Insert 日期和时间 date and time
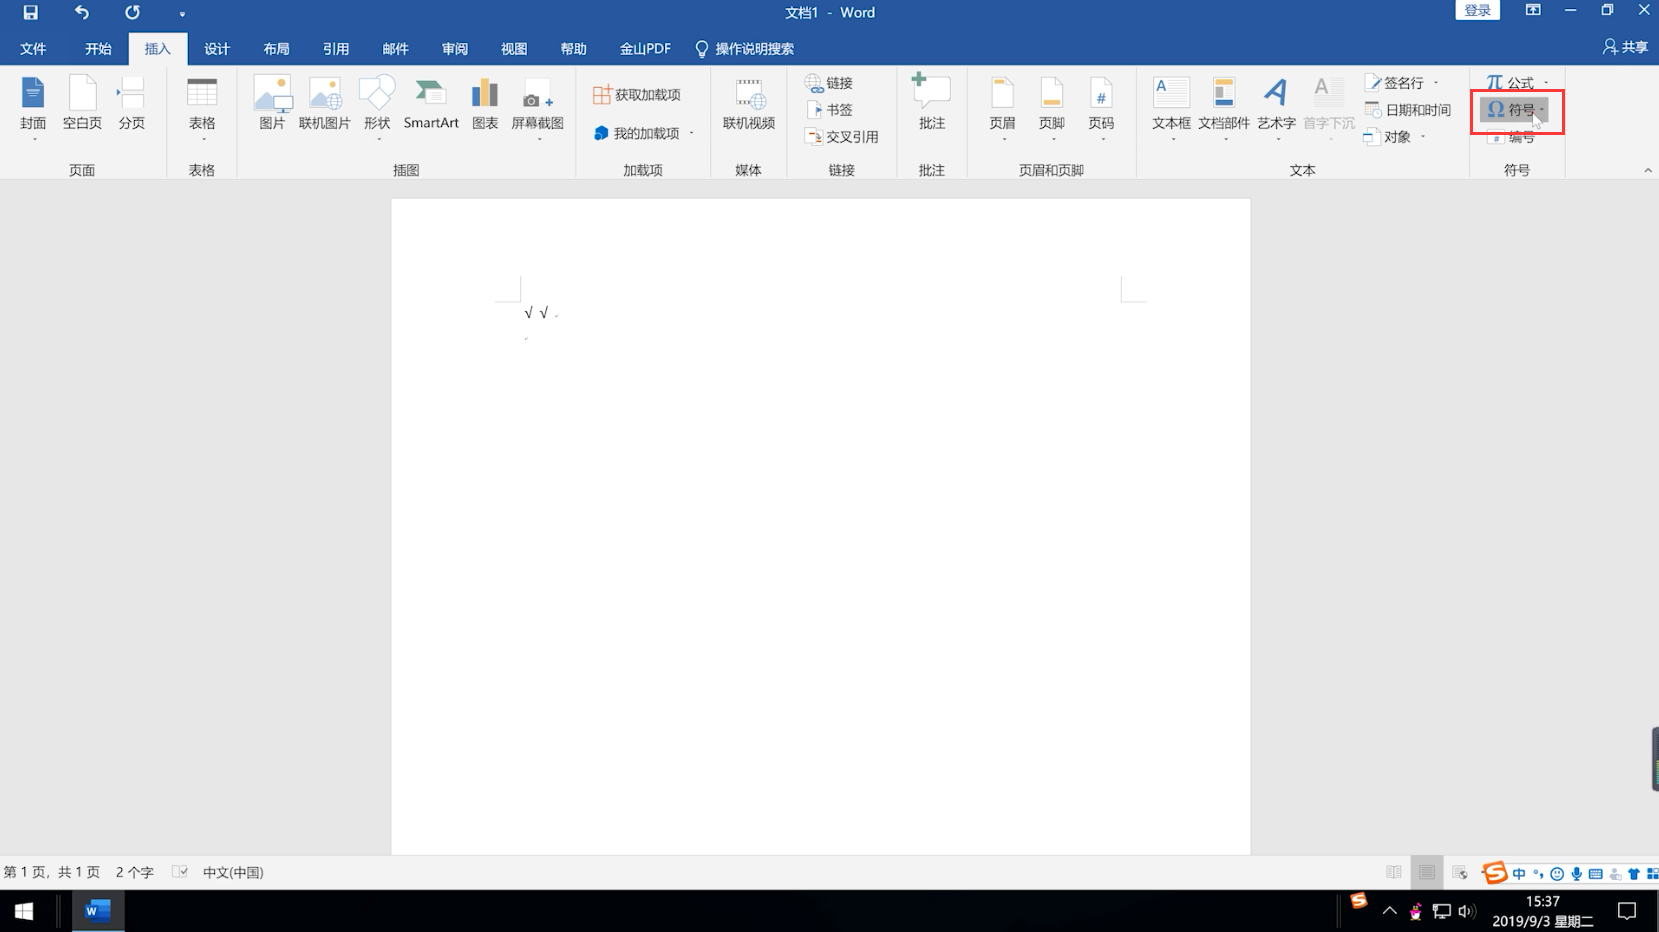This screenshot has width=1659, height=932. [x=1408, y=110]
